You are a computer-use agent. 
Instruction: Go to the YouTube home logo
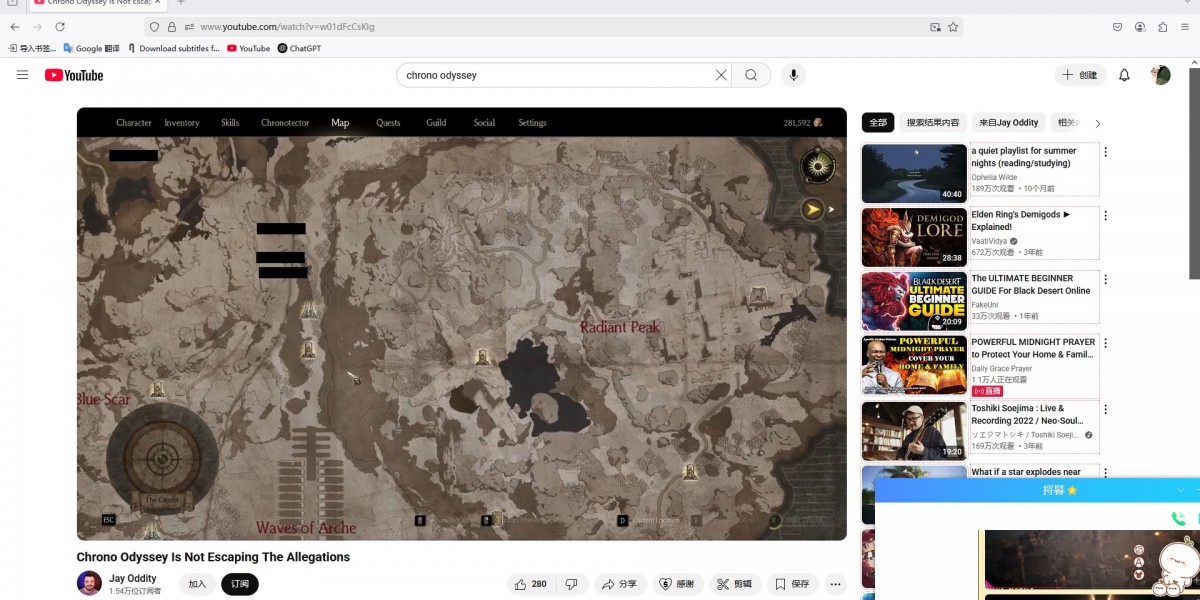(x=74, y=75)
